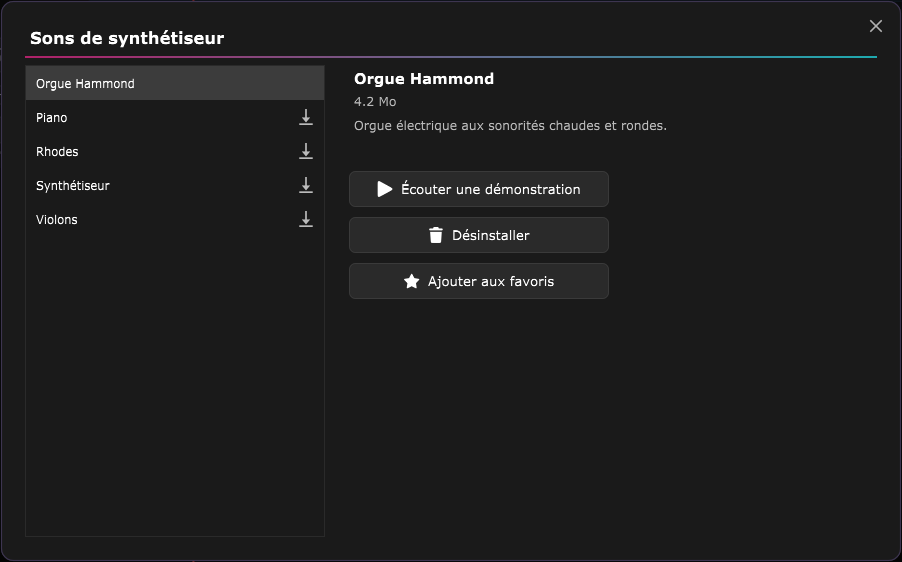Click the Désinstaller button
This screenshot has width=902, height=562.
coord(479,235)
